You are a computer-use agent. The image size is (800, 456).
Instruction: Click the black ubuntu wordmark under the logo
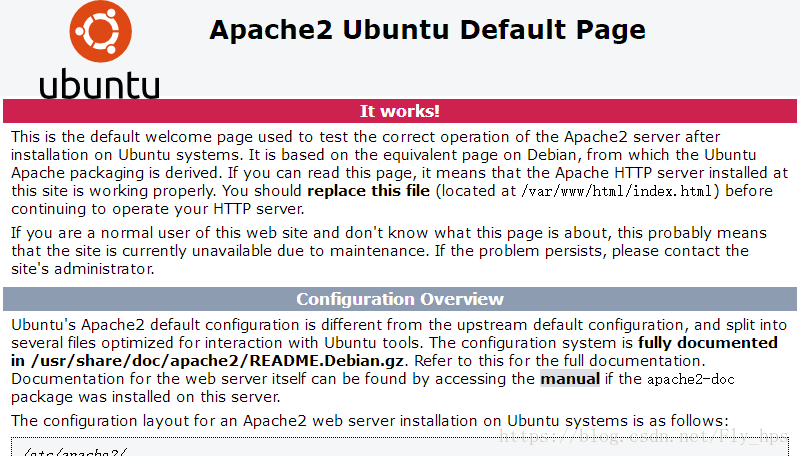99,84
